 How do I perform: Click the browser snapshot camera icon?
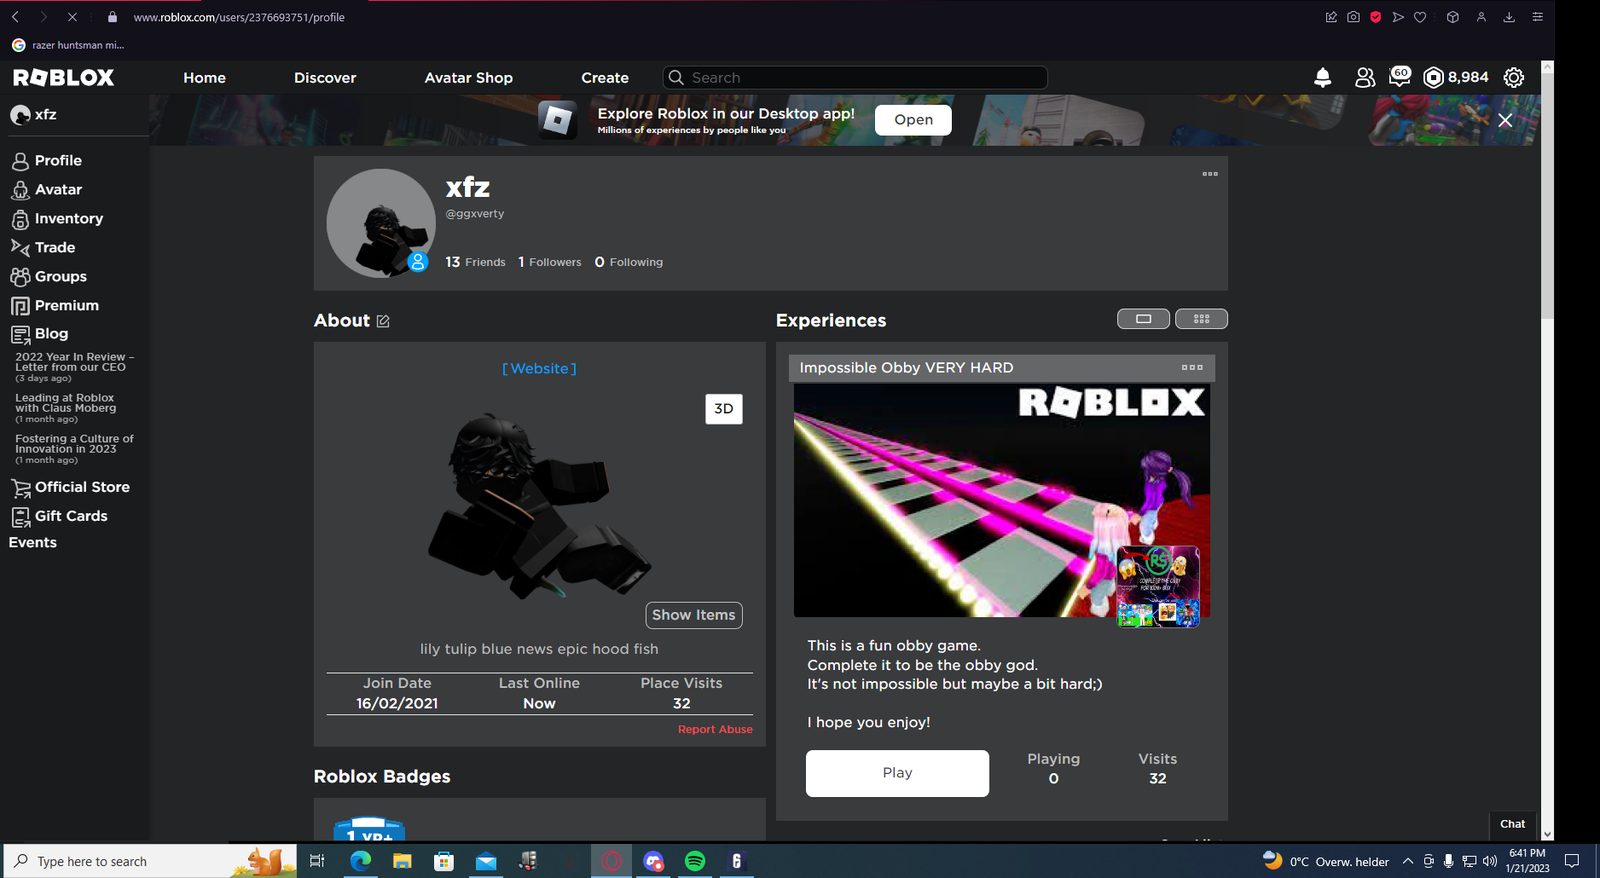[x=1353, y=17]
